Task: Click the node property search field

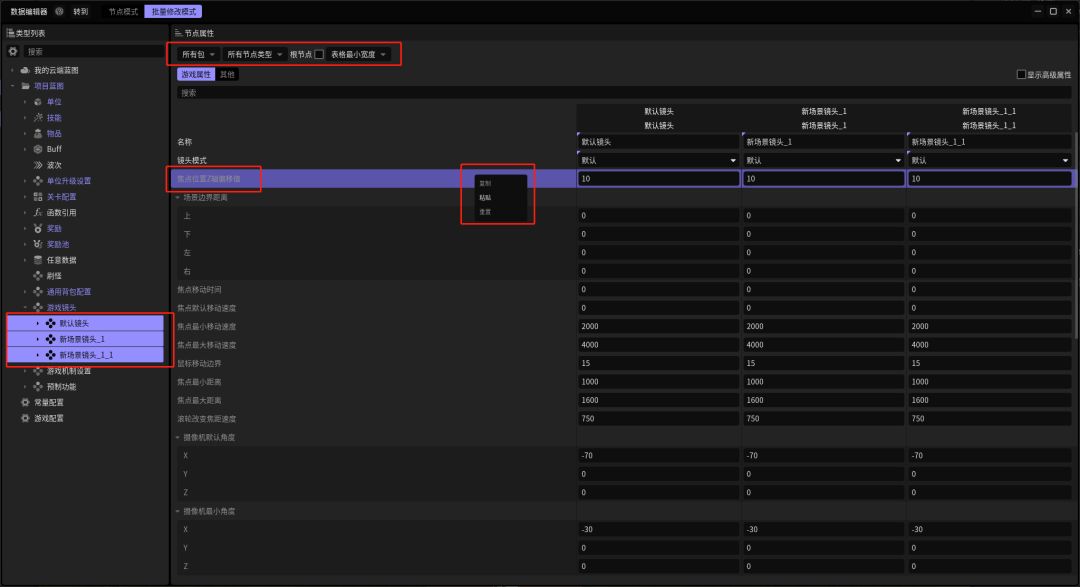Action: click(624, 93)
